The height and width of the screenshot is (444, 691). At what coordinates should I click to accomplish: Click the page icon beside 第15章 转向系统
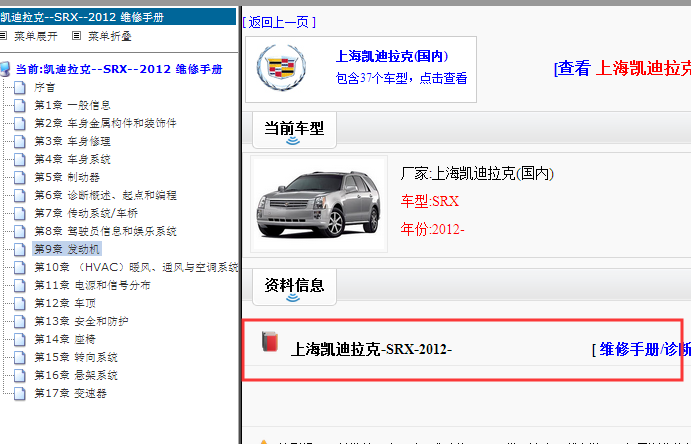(x=20, y=358)
